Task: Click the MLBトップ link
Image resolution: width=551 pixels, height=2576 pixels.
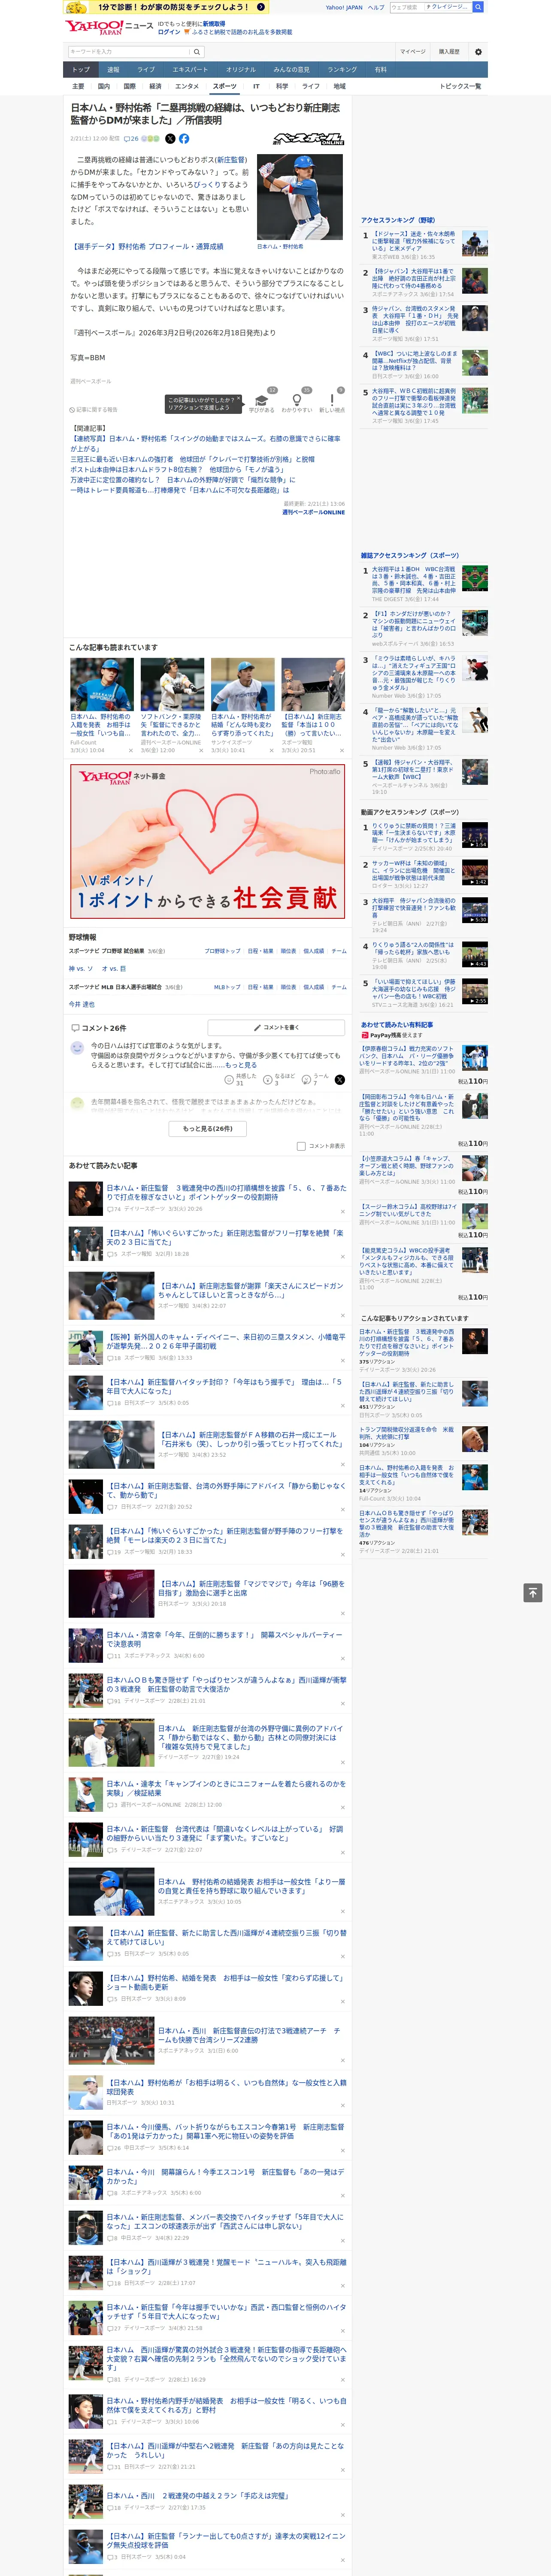Action: pos(227,987)
